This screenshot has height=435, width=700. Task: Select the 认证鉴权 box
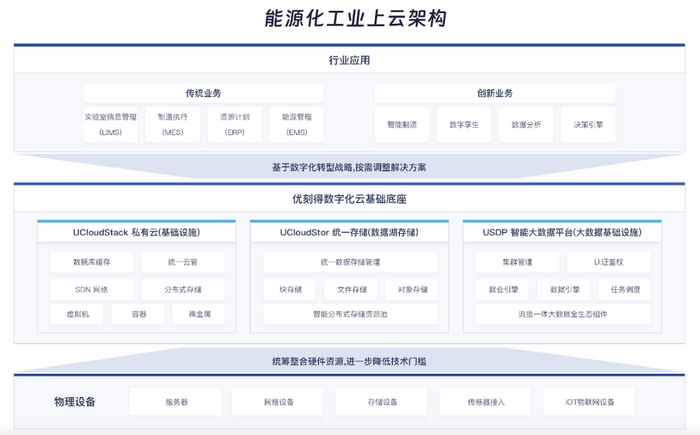pyautogui.click(x=608, y=262)
